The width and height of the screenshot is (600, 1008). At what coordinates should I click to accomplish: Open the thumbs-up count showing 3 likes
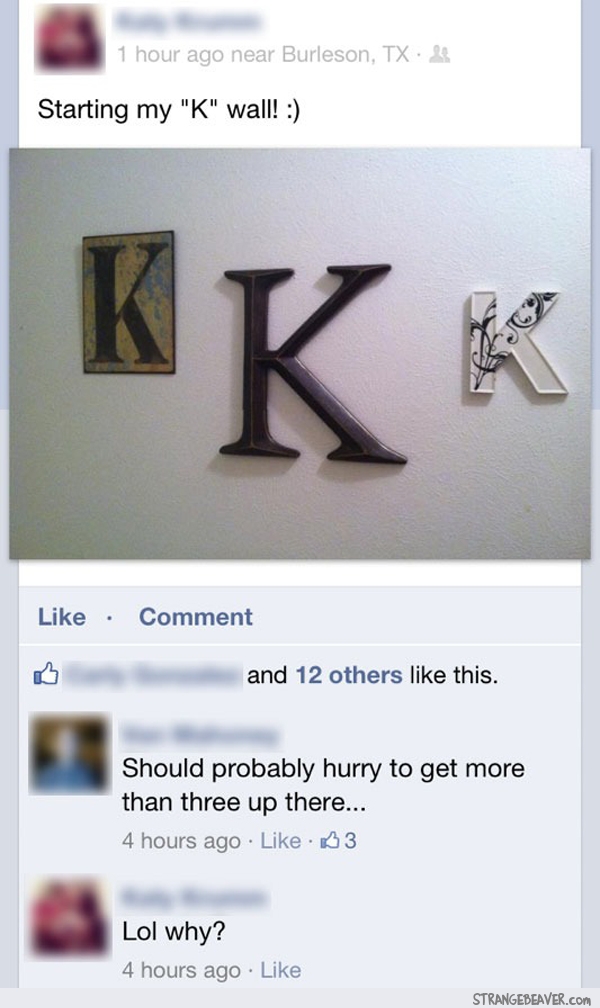click(338, 840)
